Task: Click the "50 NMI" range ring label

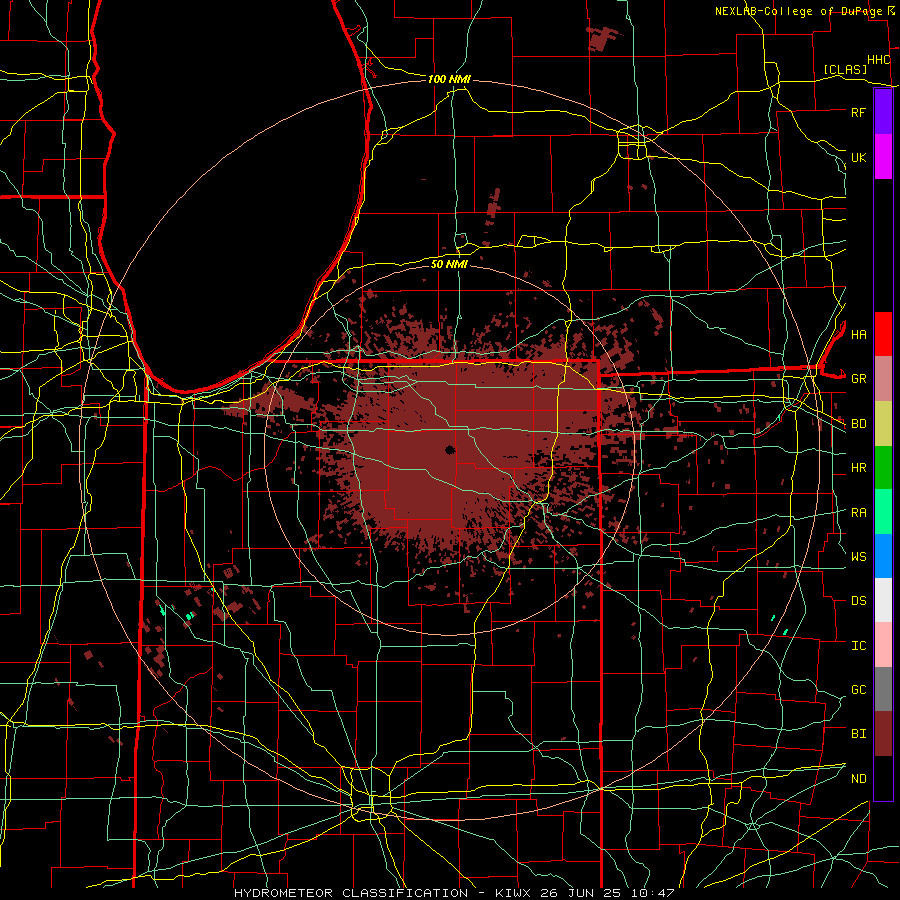Action: point(449,264)
